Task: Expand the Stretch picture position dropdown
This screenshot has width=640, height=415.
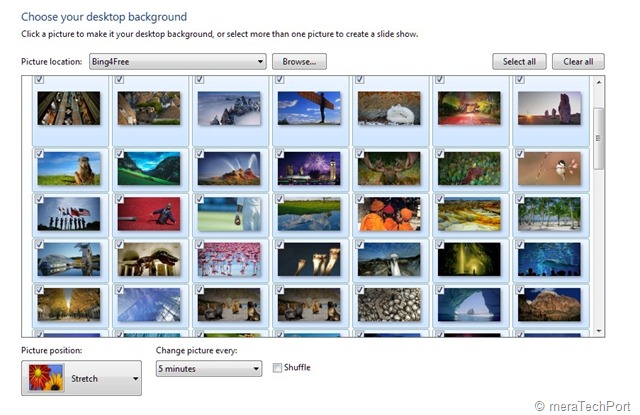Action: click(x=81, y=378)
